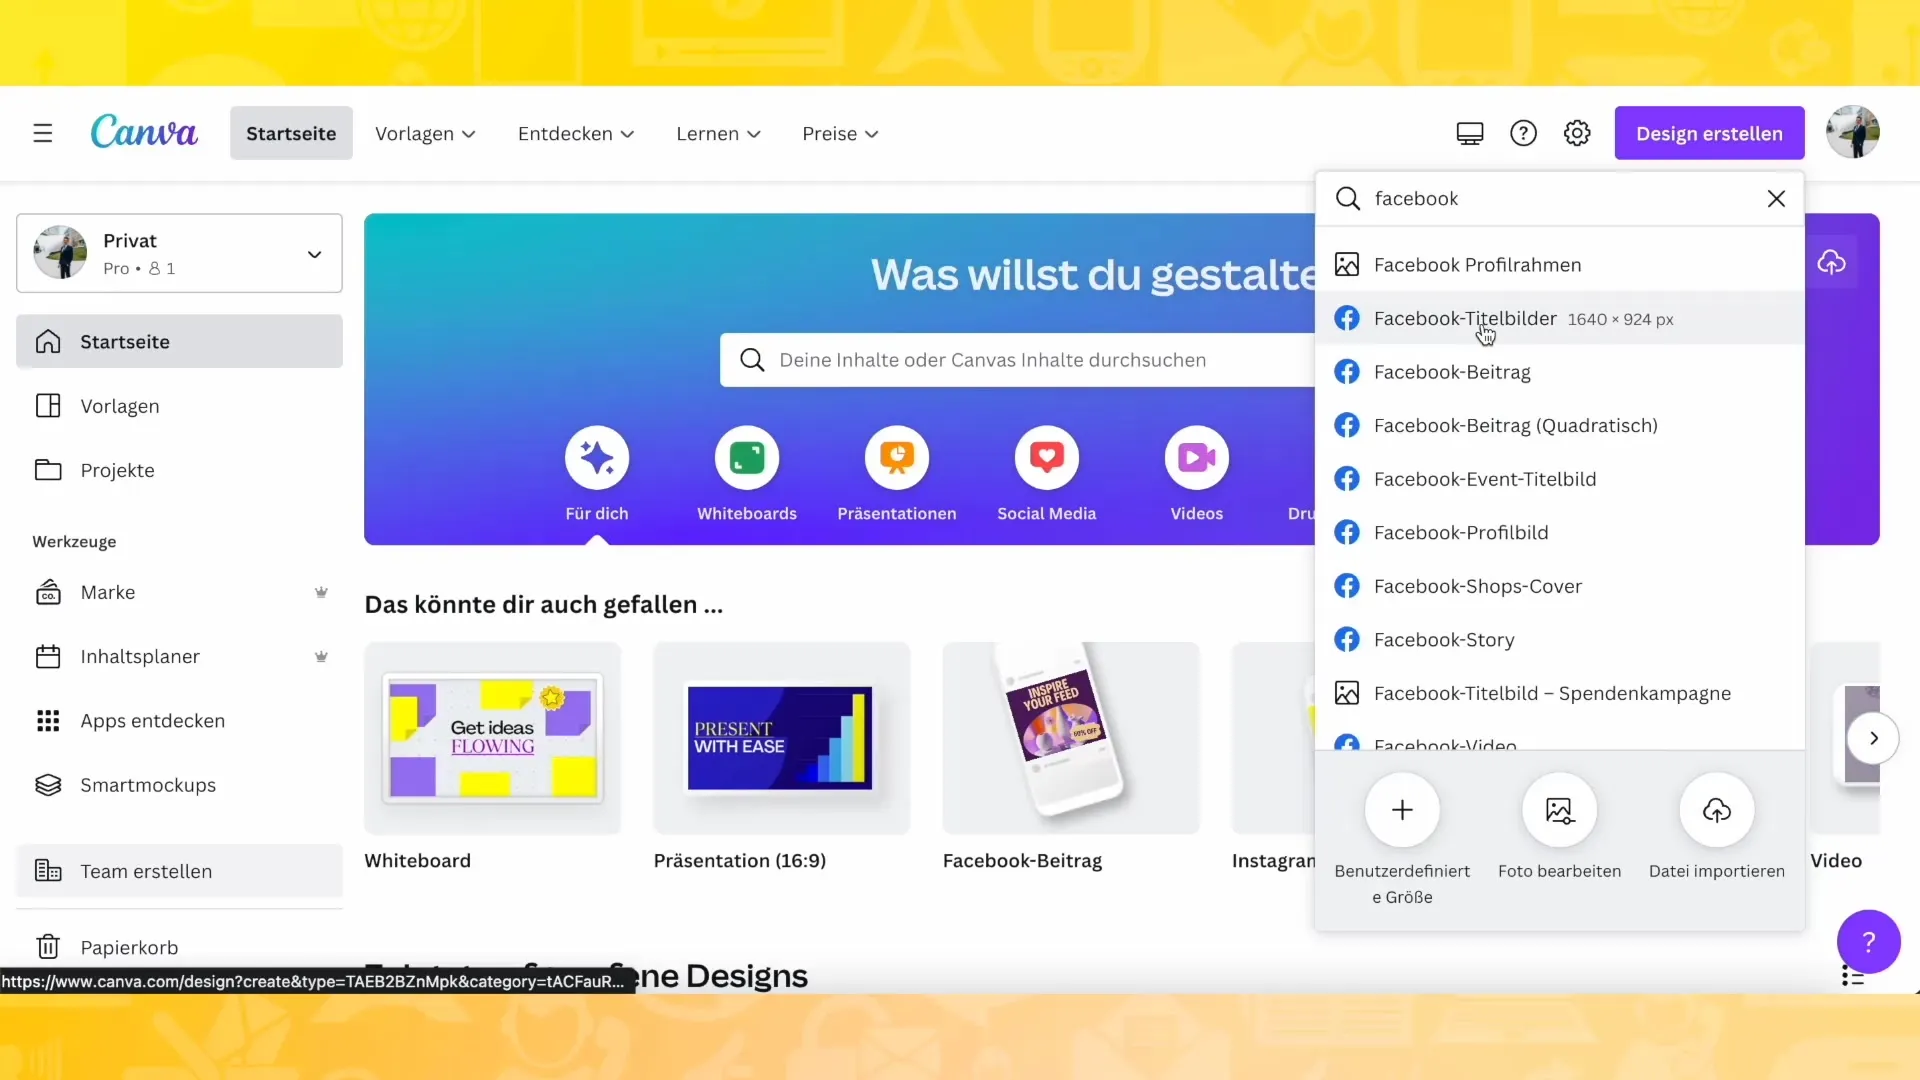Click the Foto bearbeiten icon
1920x1080 pixels.
tap(1560, 810)
